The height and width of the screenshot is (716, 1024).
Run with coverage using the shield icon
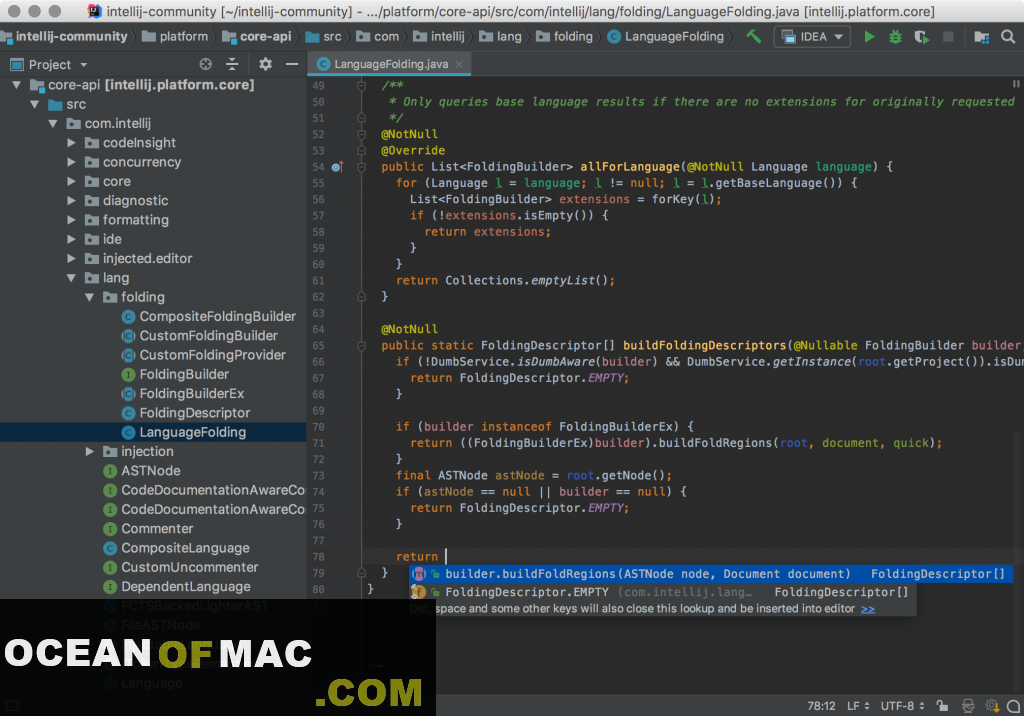coord(921,37)
